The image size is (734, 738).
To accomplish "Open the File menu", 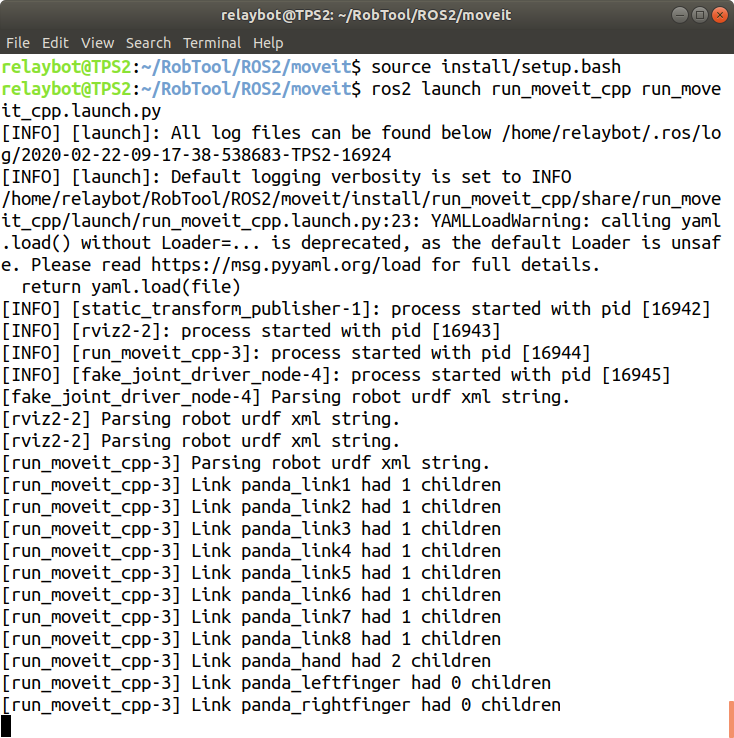I will (18, 43).
